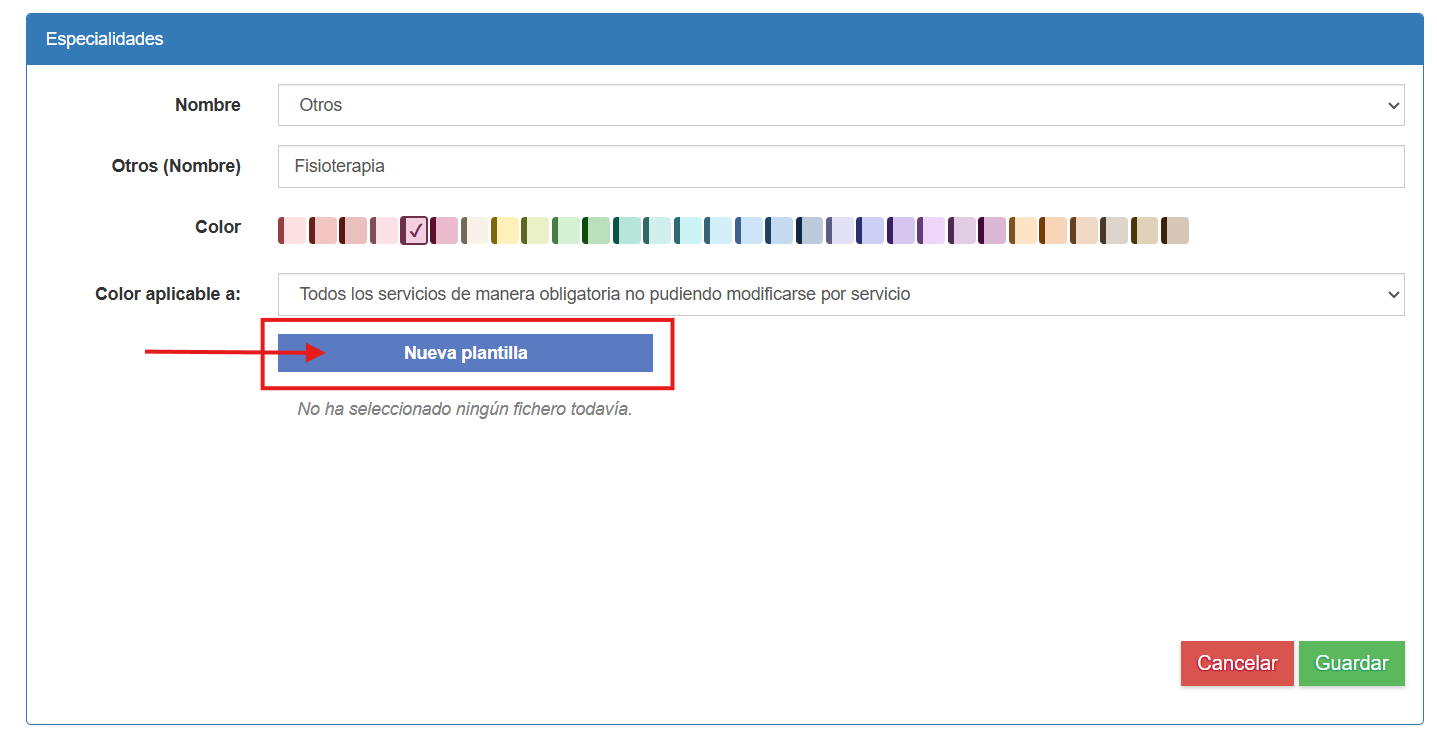Click the red Cancelar button
This screenshot has width=1437, height=737.
(x=1236, y=663)
